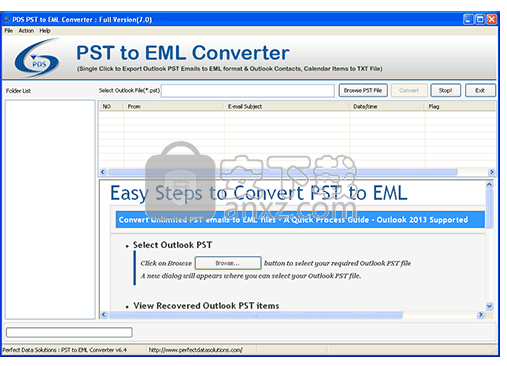Image resolution: width=507 pixels, height=366 pixels.
Task: Sort by the E-mail Subject column header
Action: 286,106
